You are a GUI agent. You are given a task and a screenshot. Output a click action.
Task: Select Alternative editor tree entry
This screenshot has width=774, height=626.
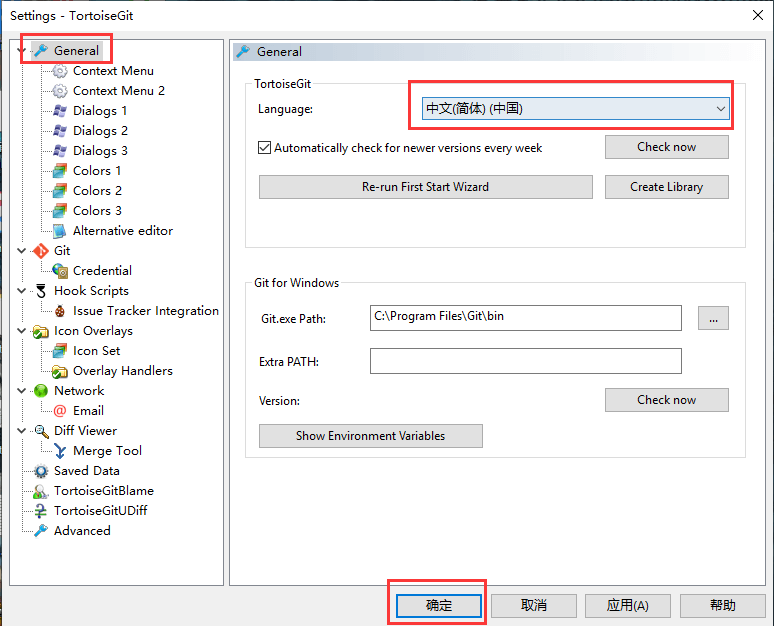click(x=123, y=231)
